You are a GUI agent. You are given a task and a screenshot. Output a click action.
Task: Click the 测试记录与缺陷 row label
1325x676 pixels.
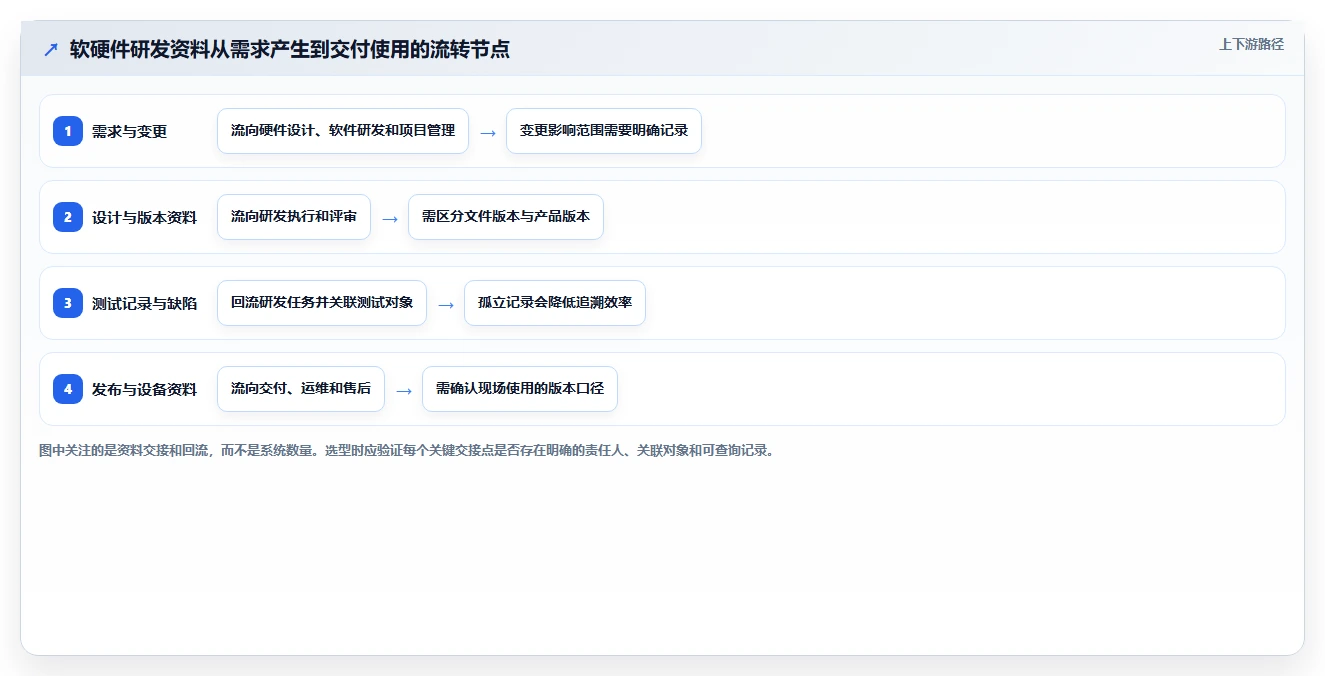click(145, 303)
